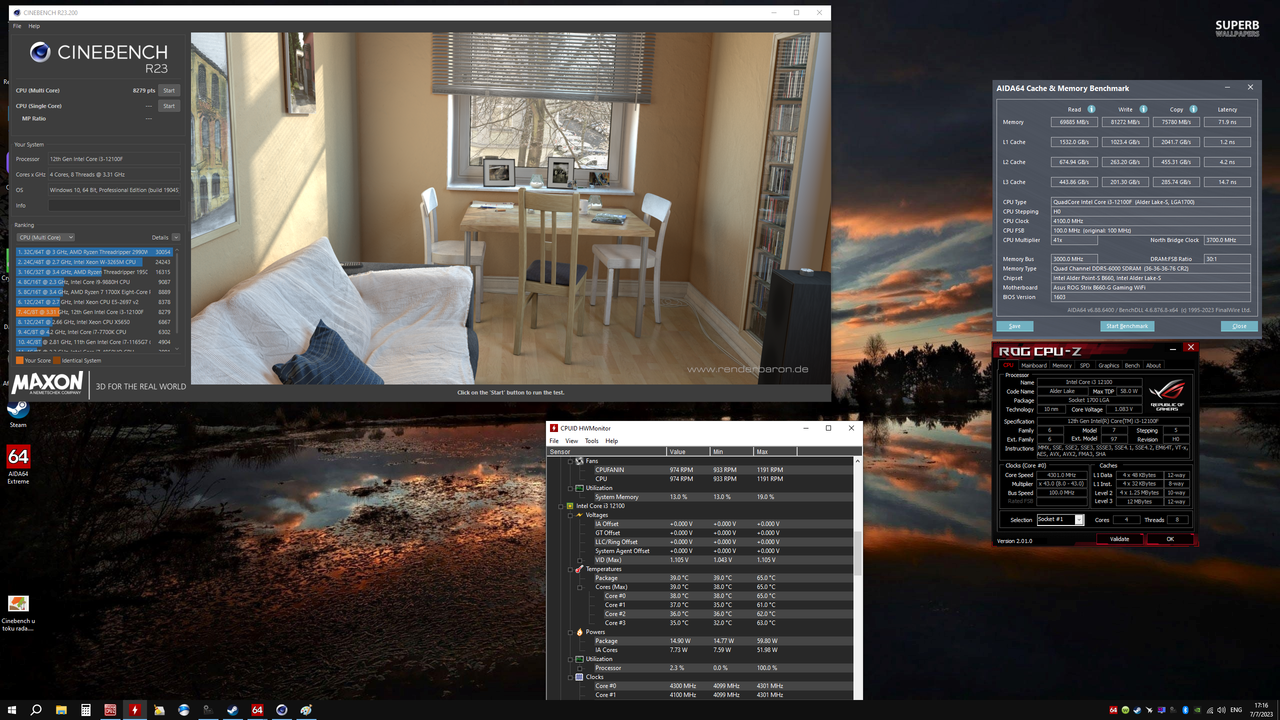Open Steam desktop shortcut
This screenshot has width=1280, height=720.
tap(18, 414)
